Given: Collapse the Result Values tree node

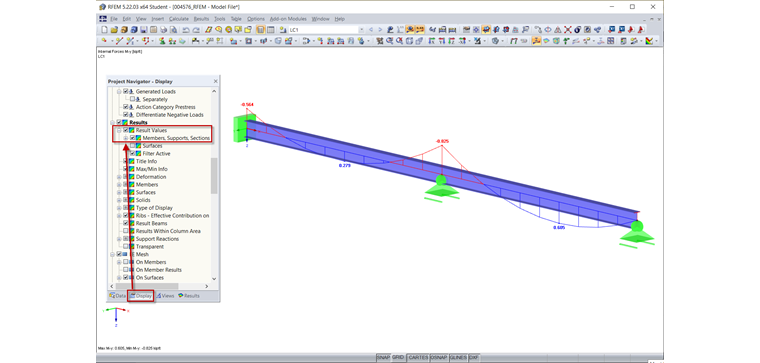Looking at the screenshot, I should (x=119, y=130).
